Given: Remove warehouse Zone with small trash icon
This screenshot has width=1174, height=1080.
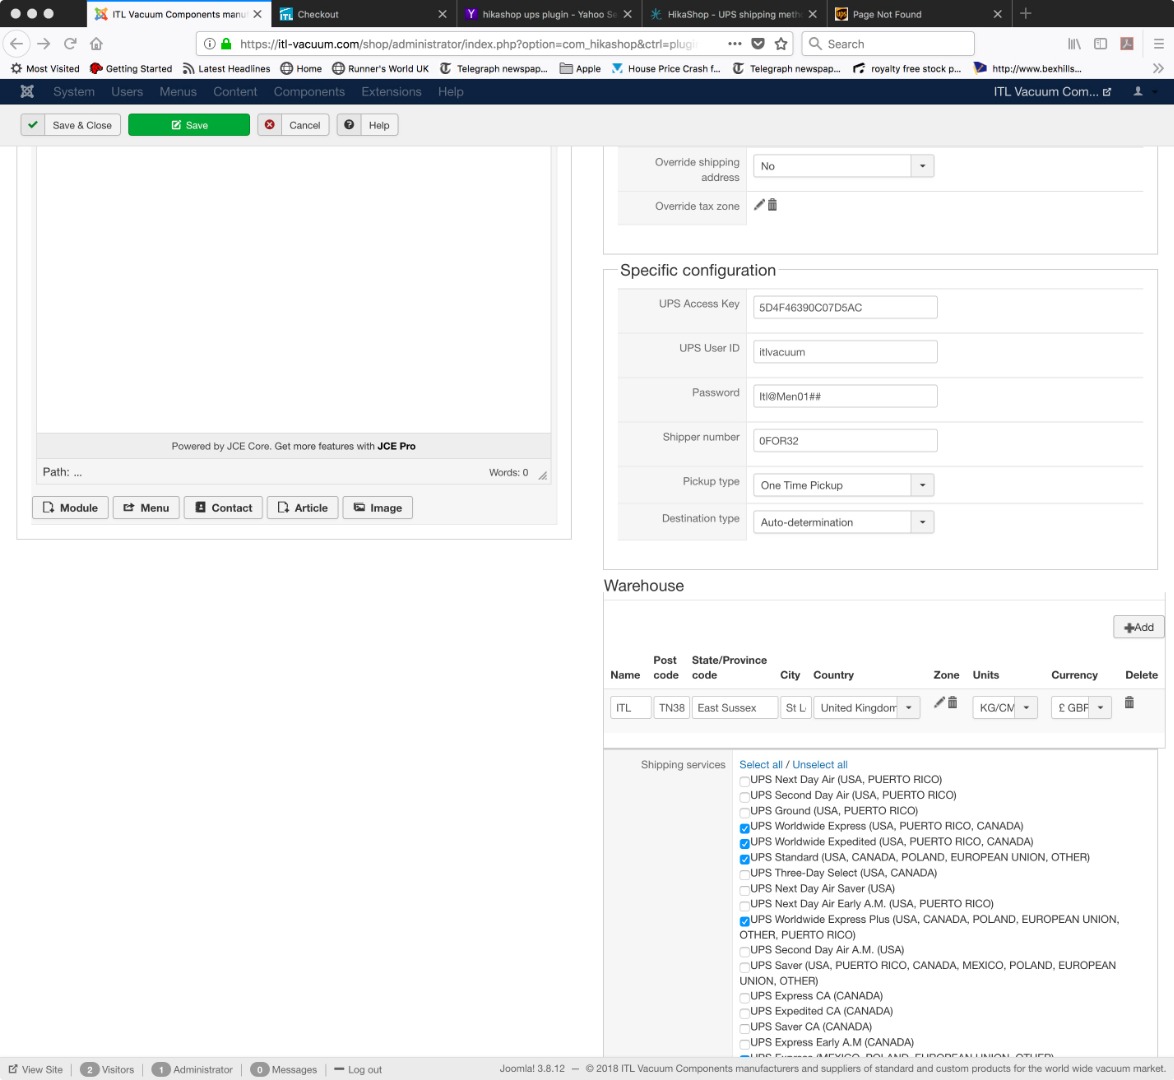Looking at the screenshot, I should (x=952, y=702).
